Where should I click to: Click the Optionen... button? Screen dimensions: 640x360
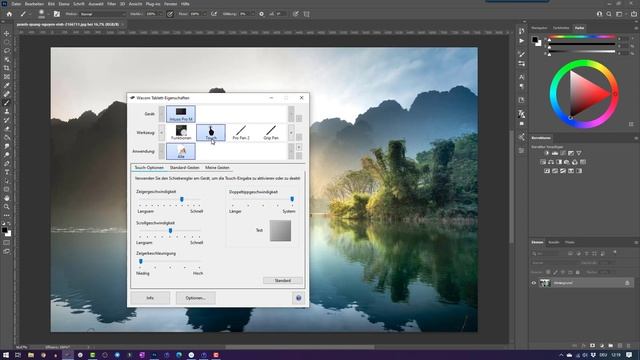click(196, 298)
